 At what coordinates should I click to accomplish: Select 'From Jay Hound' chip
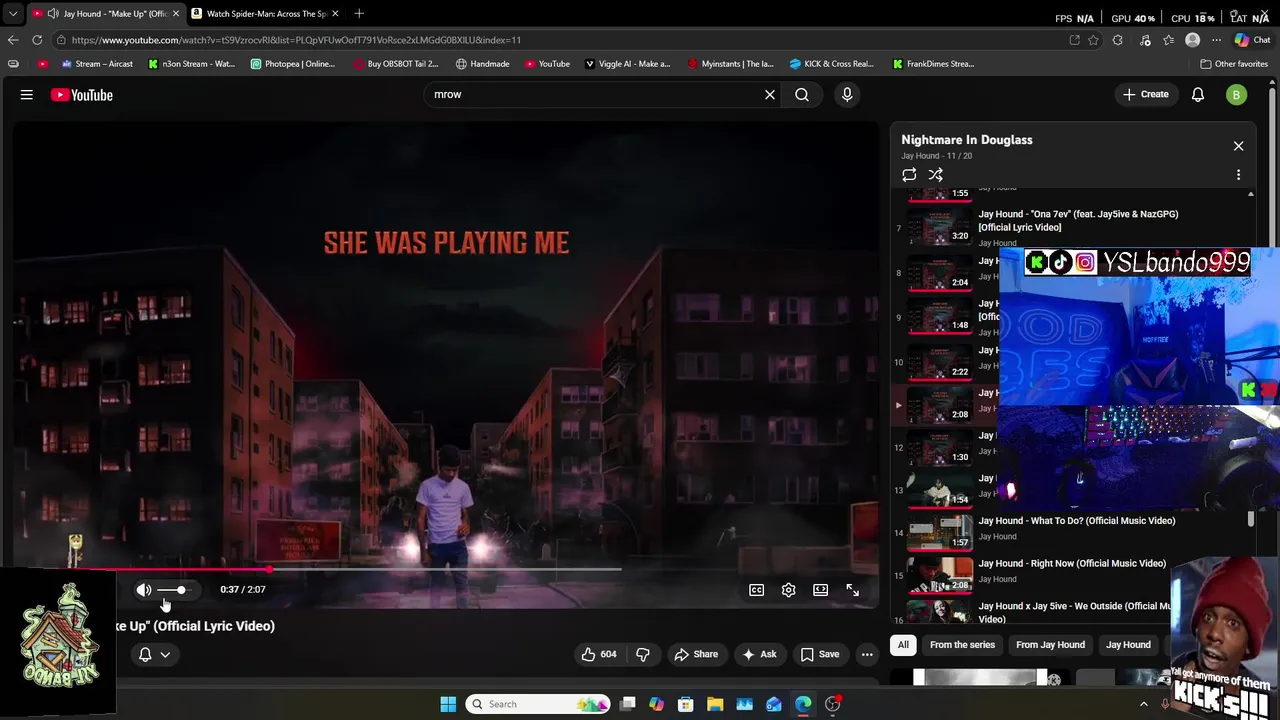tap(1050, 645)
